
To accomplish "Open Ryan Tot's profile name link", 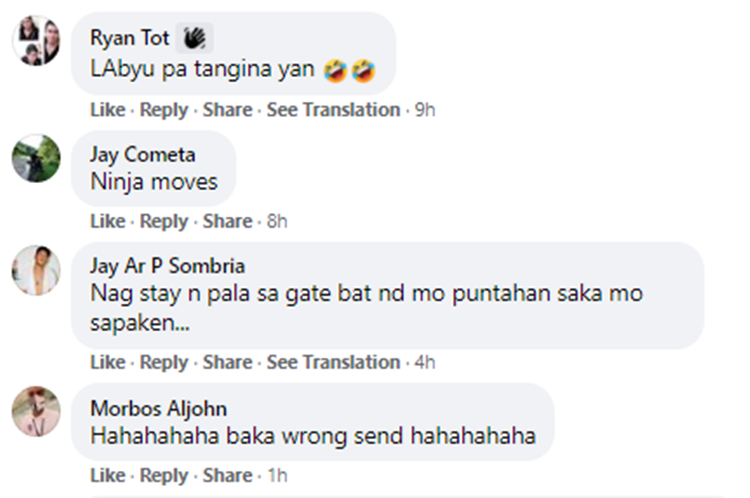I will [129, 38].
